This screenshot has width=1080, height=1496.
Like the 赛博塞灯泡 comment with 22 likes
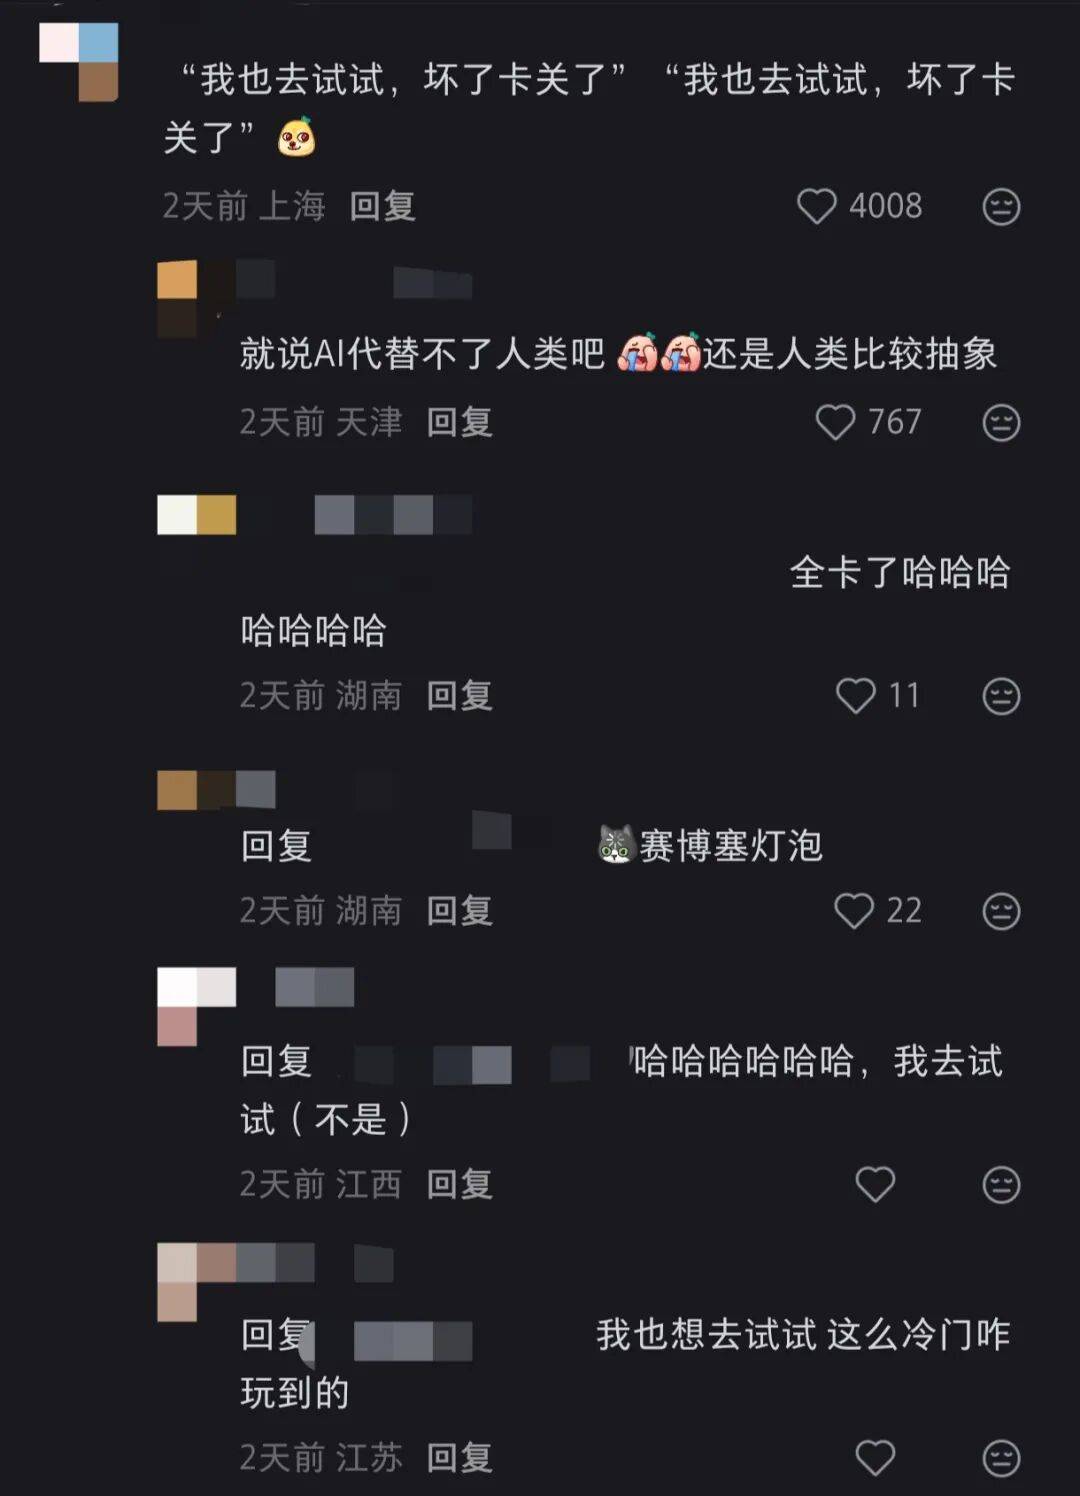coord(853,911)
